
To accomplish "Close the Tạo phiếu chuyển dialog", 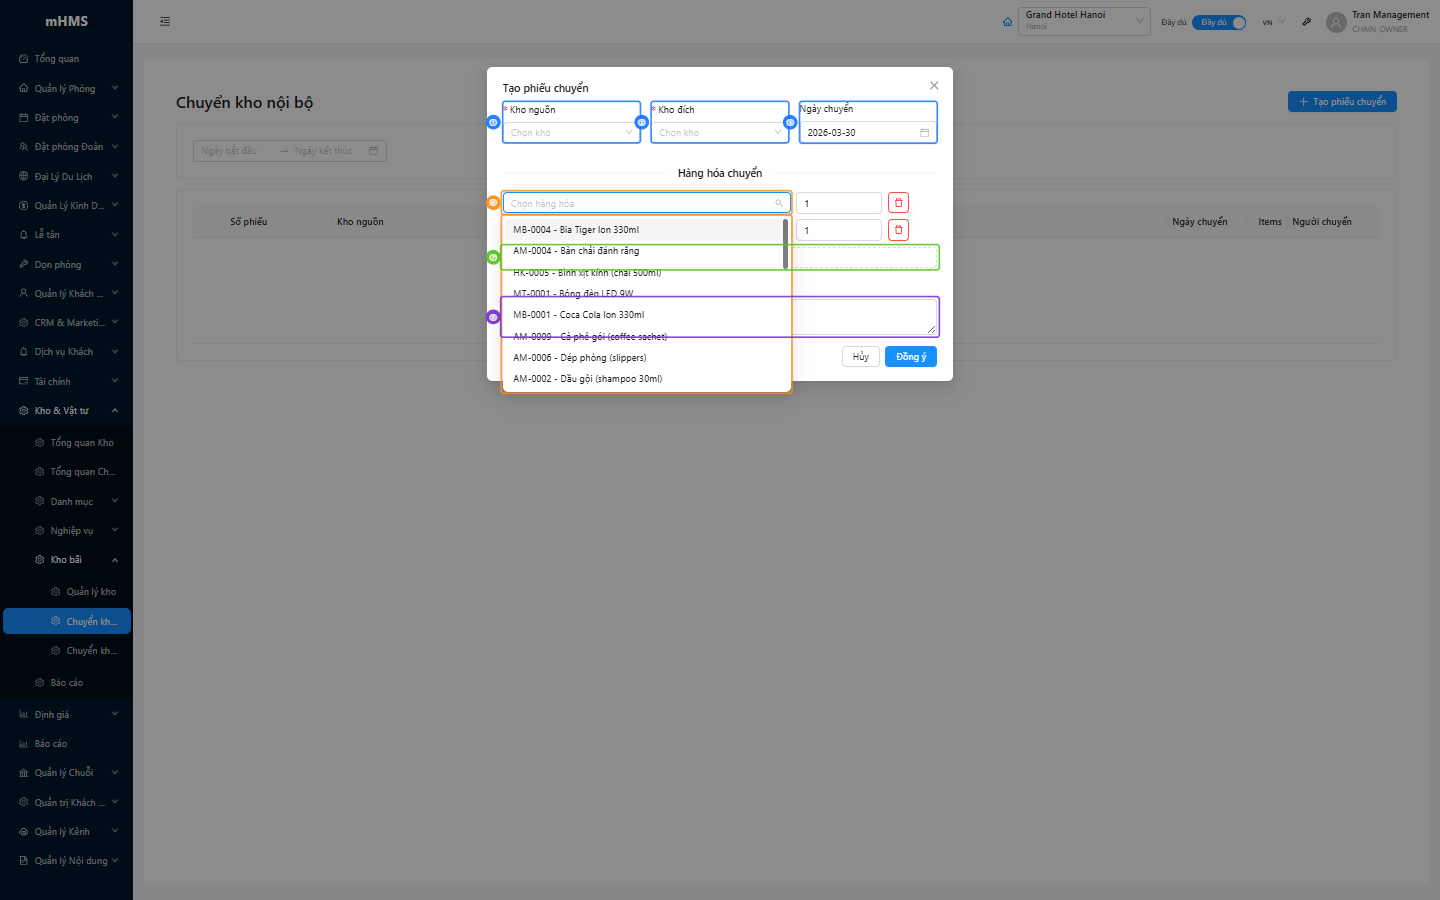I will point(934,86).
